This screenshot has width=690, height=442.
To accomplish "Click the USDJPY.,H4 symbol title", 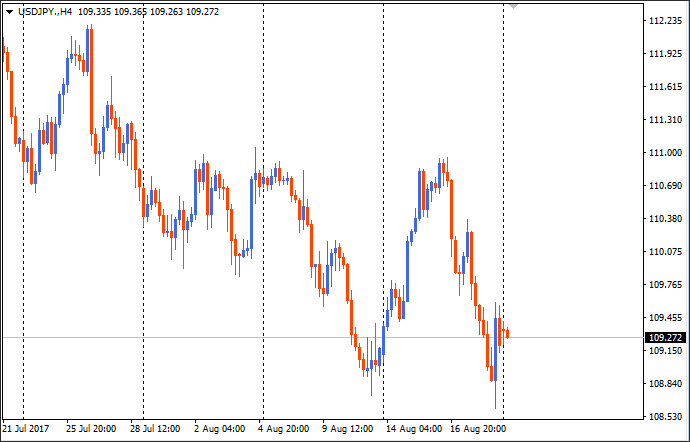I will [45, 12].
